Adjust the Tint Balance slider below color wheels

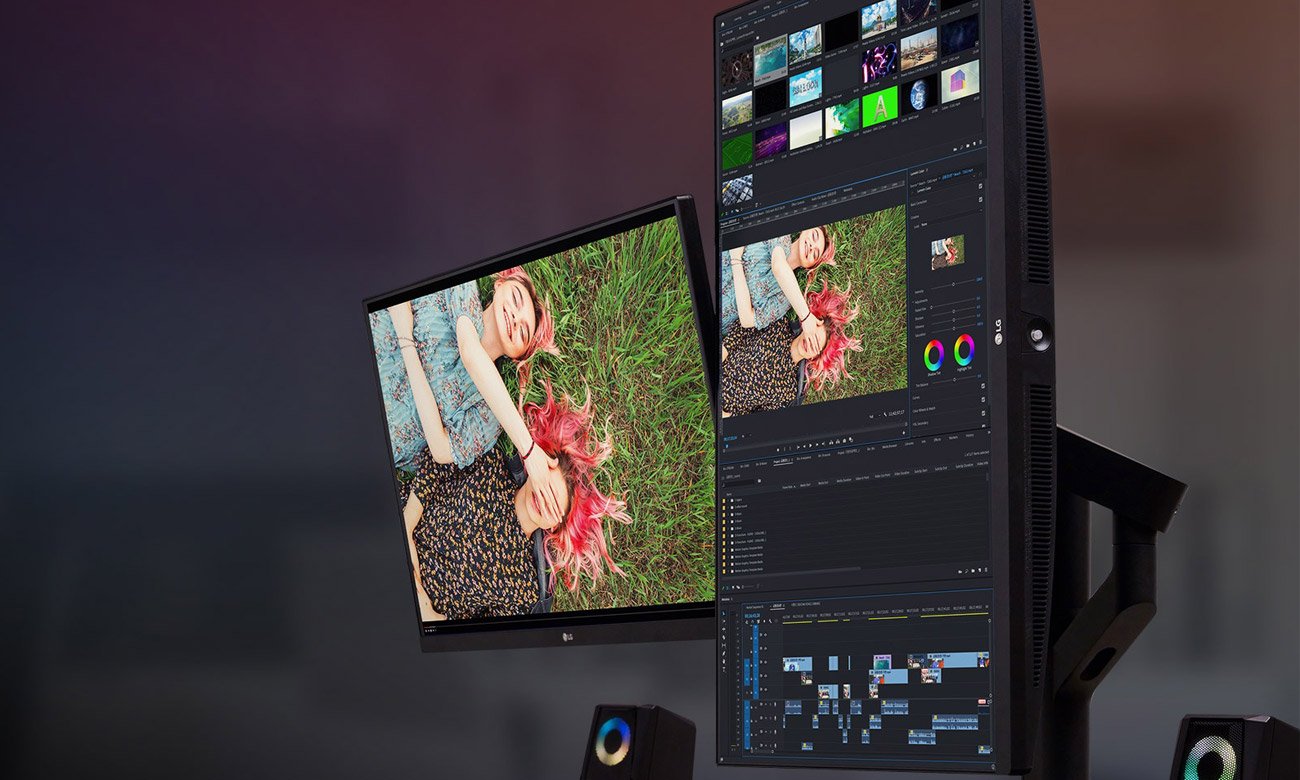coord(955,379)
